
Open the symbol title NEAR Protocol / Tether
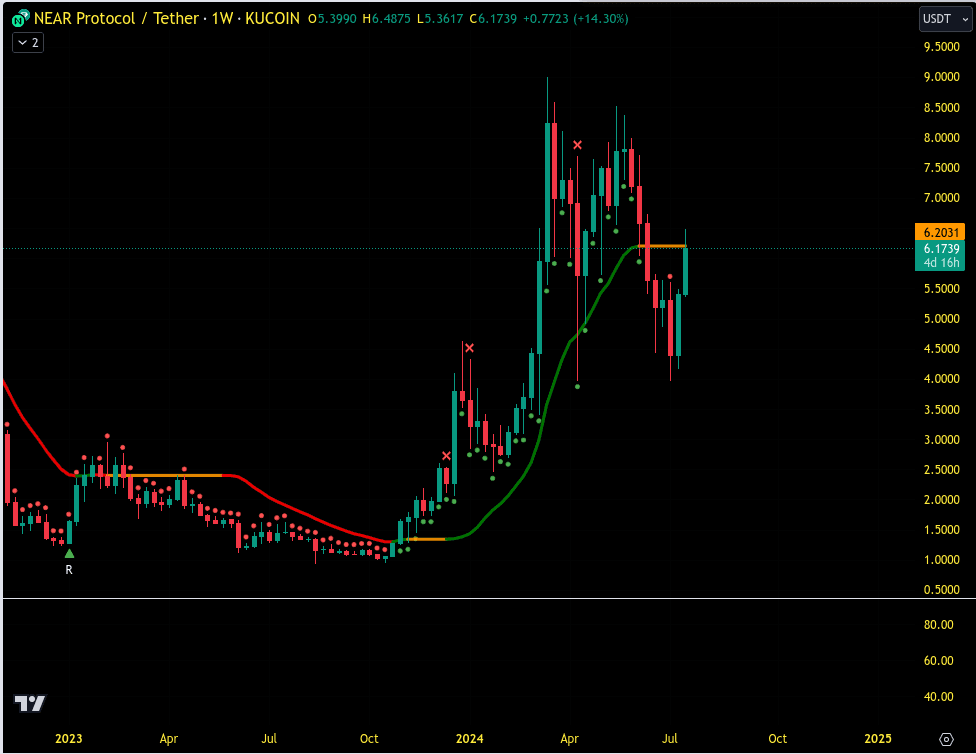click(x=116, y=19)
